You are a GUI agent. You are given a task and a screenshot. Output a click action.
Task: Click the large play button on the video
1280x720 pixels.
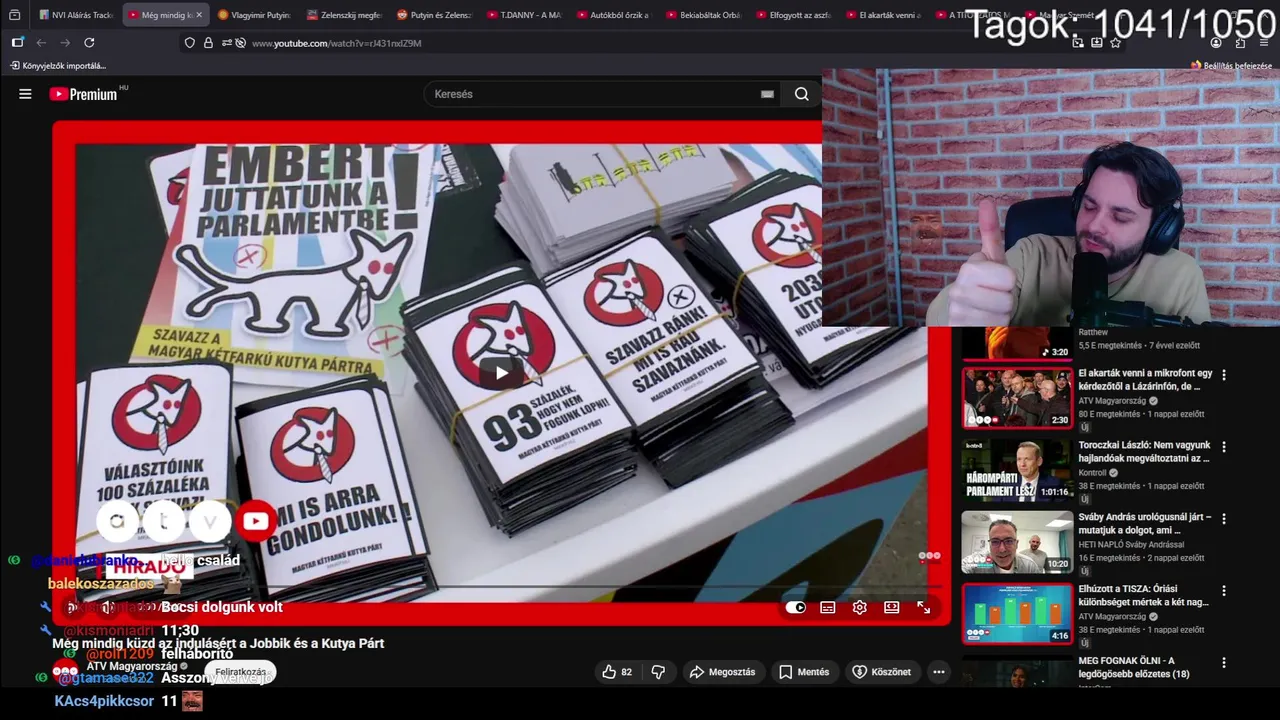point(502,373)
